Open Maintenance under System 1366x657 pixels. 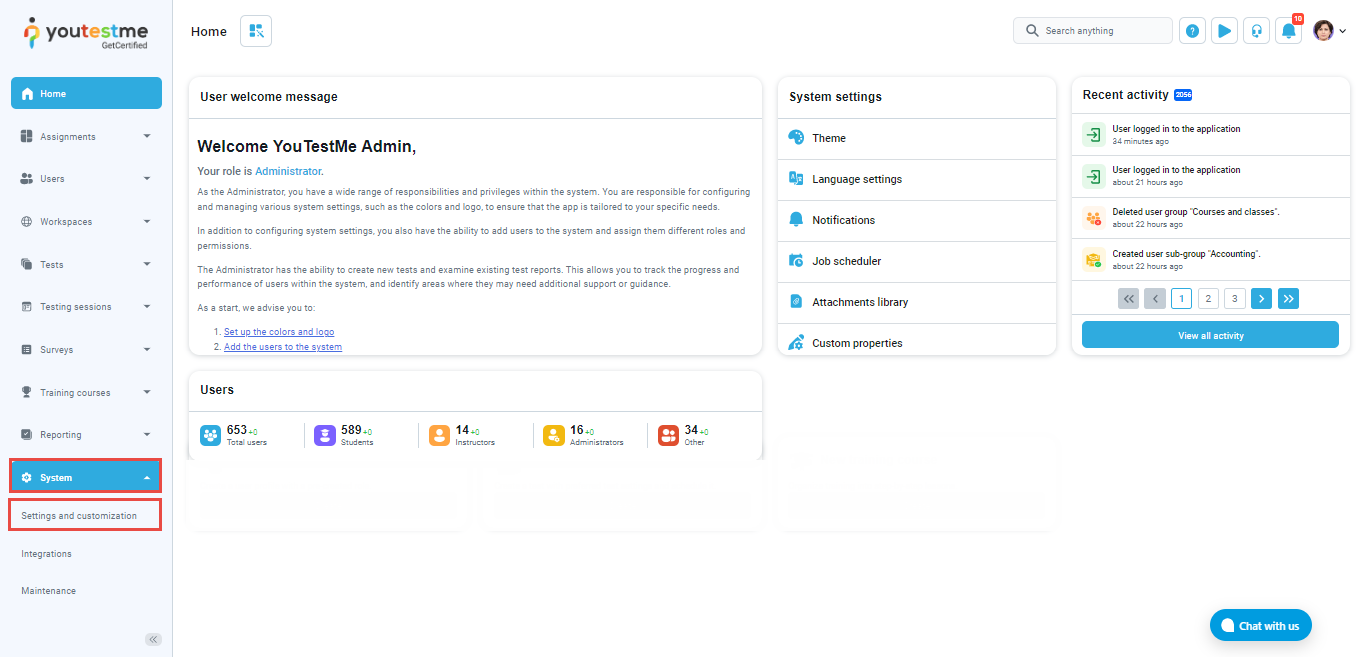click(49, 591)
